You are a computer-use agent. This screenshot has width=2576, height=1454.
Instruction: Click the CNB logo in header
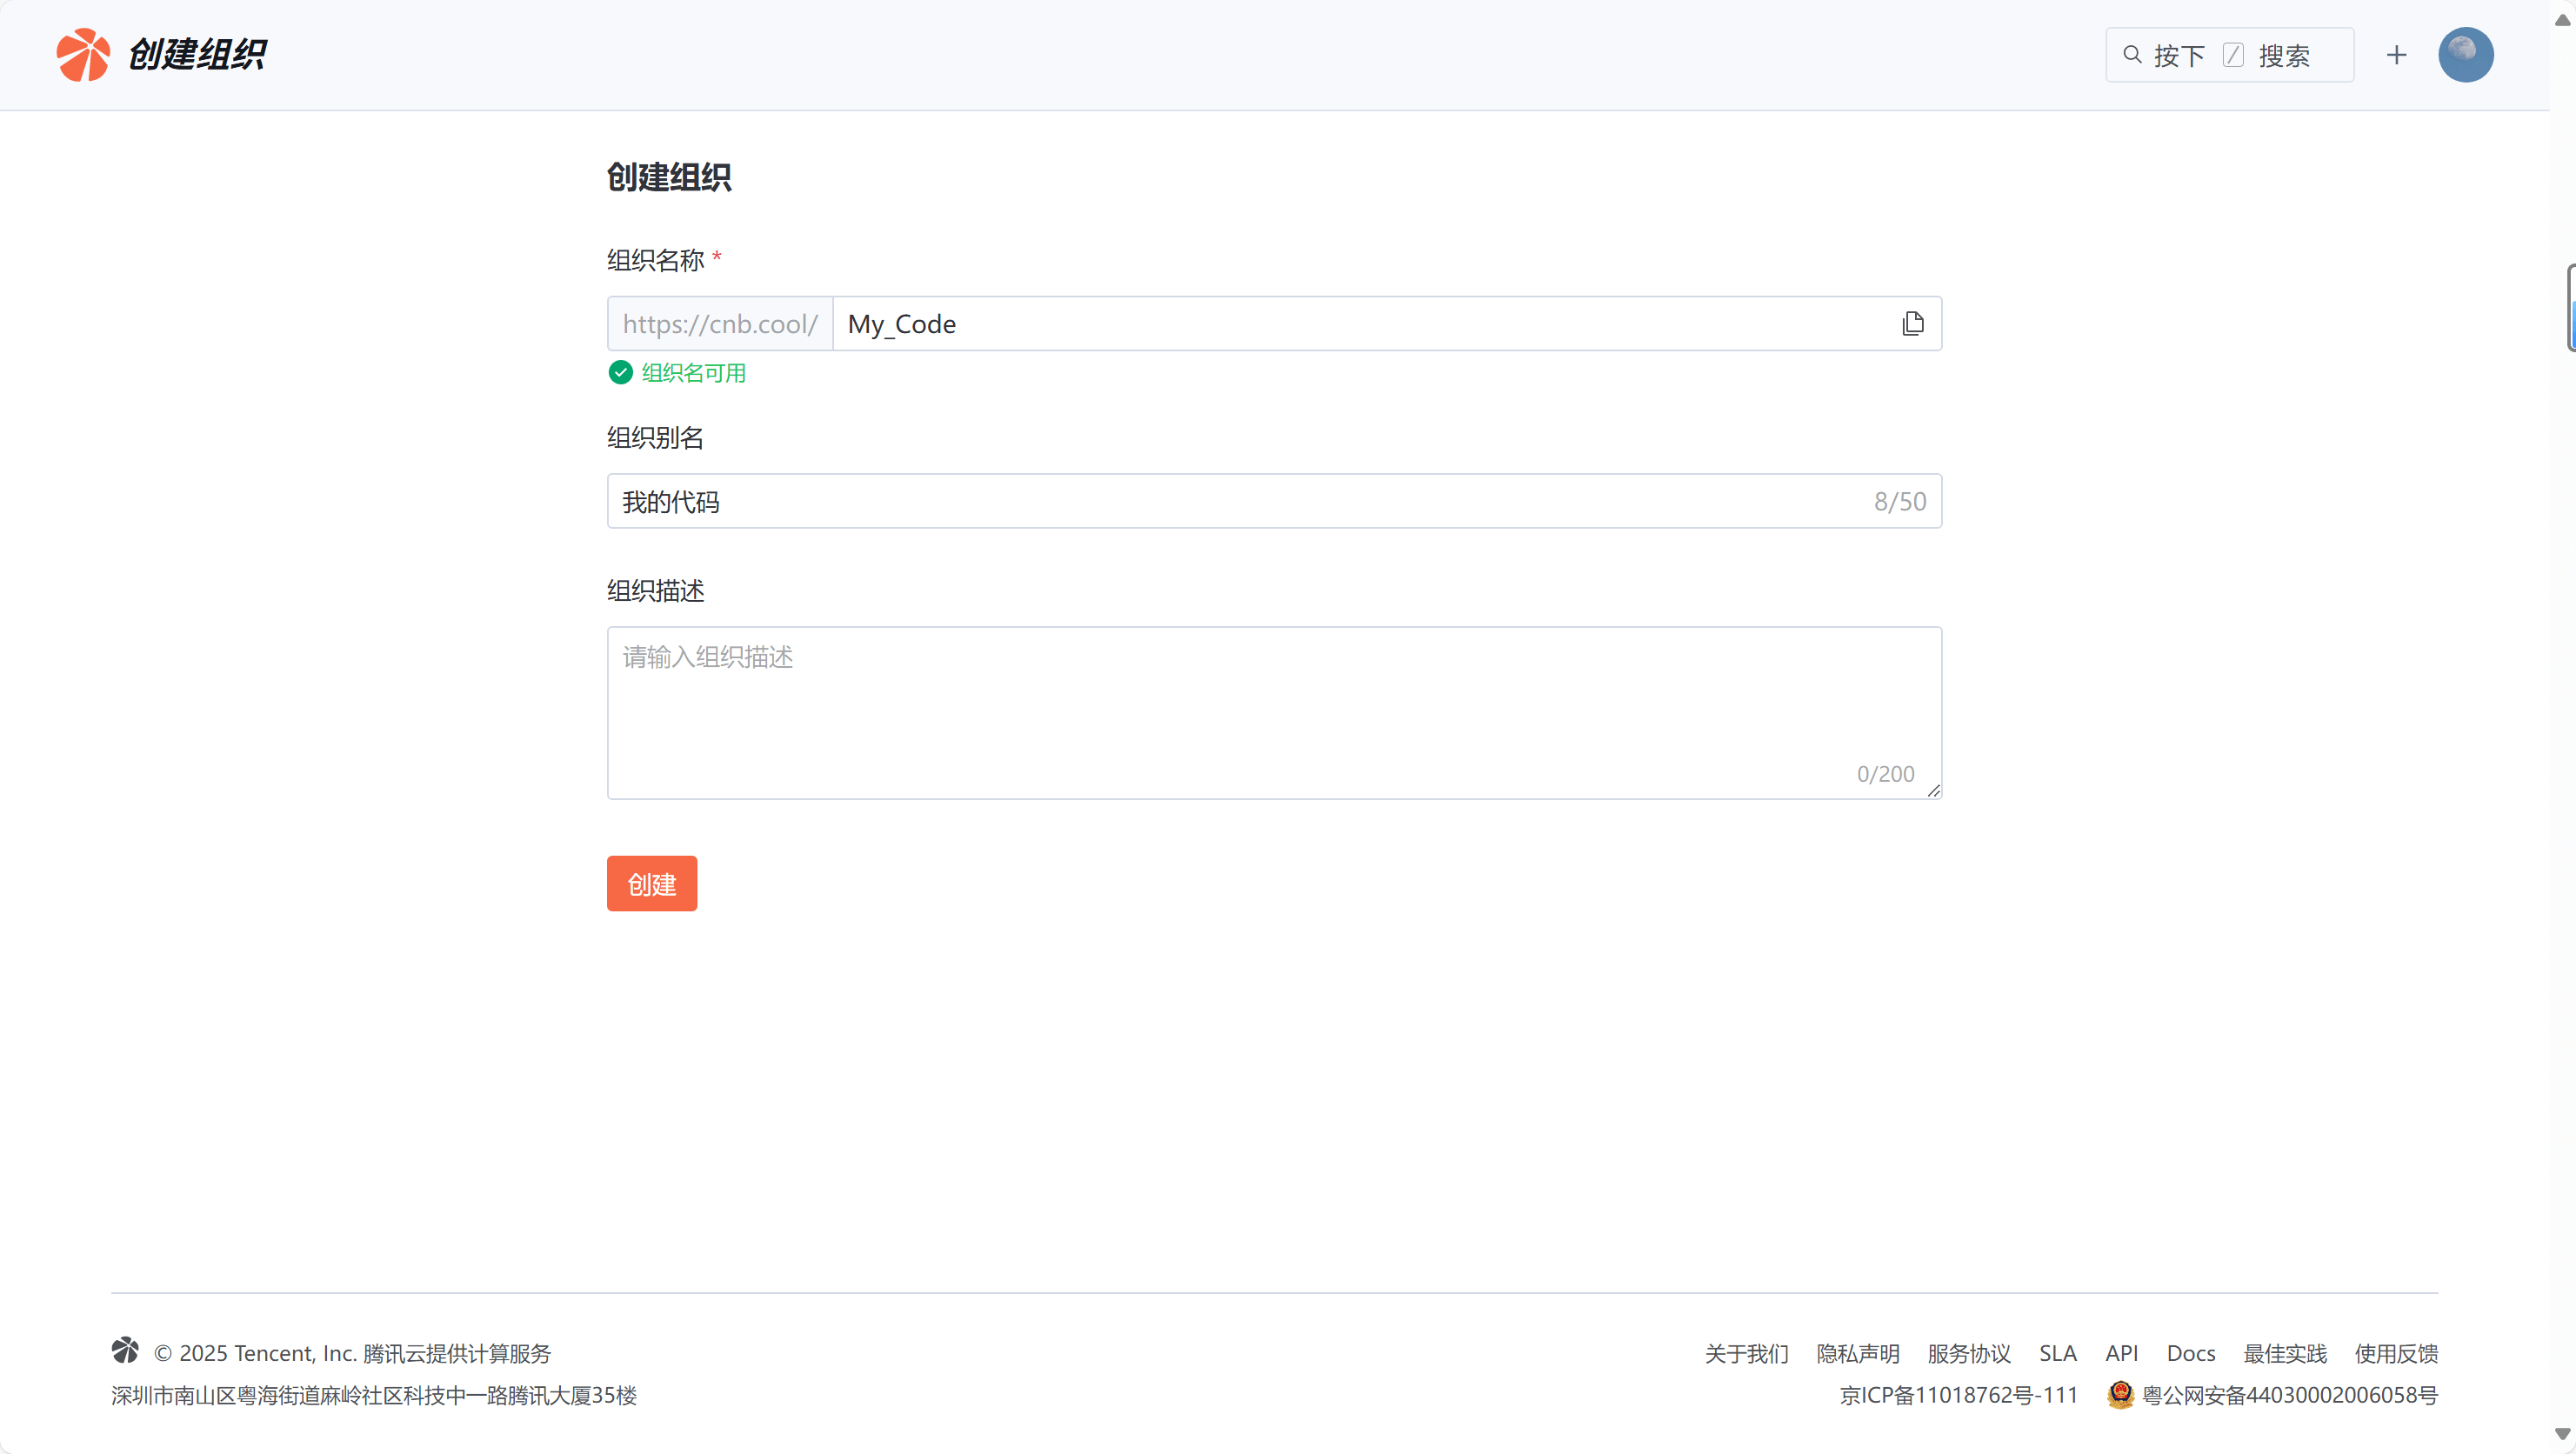pyautogui.click(x=83, y=55)
